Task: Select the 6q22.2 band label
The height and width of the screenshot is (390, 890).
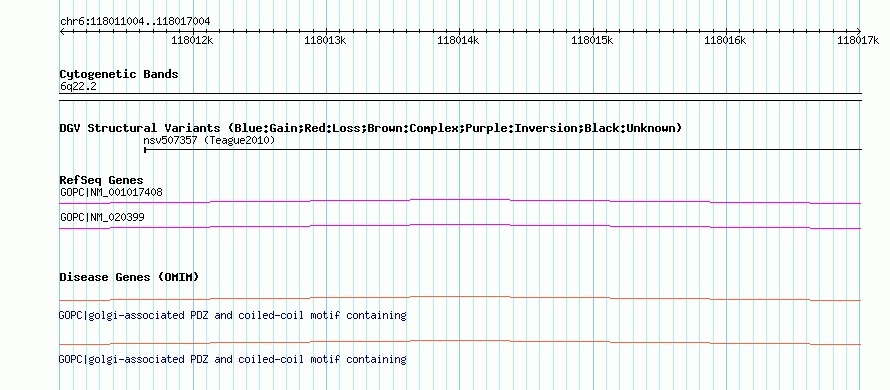Action: (x=78, y=87)
